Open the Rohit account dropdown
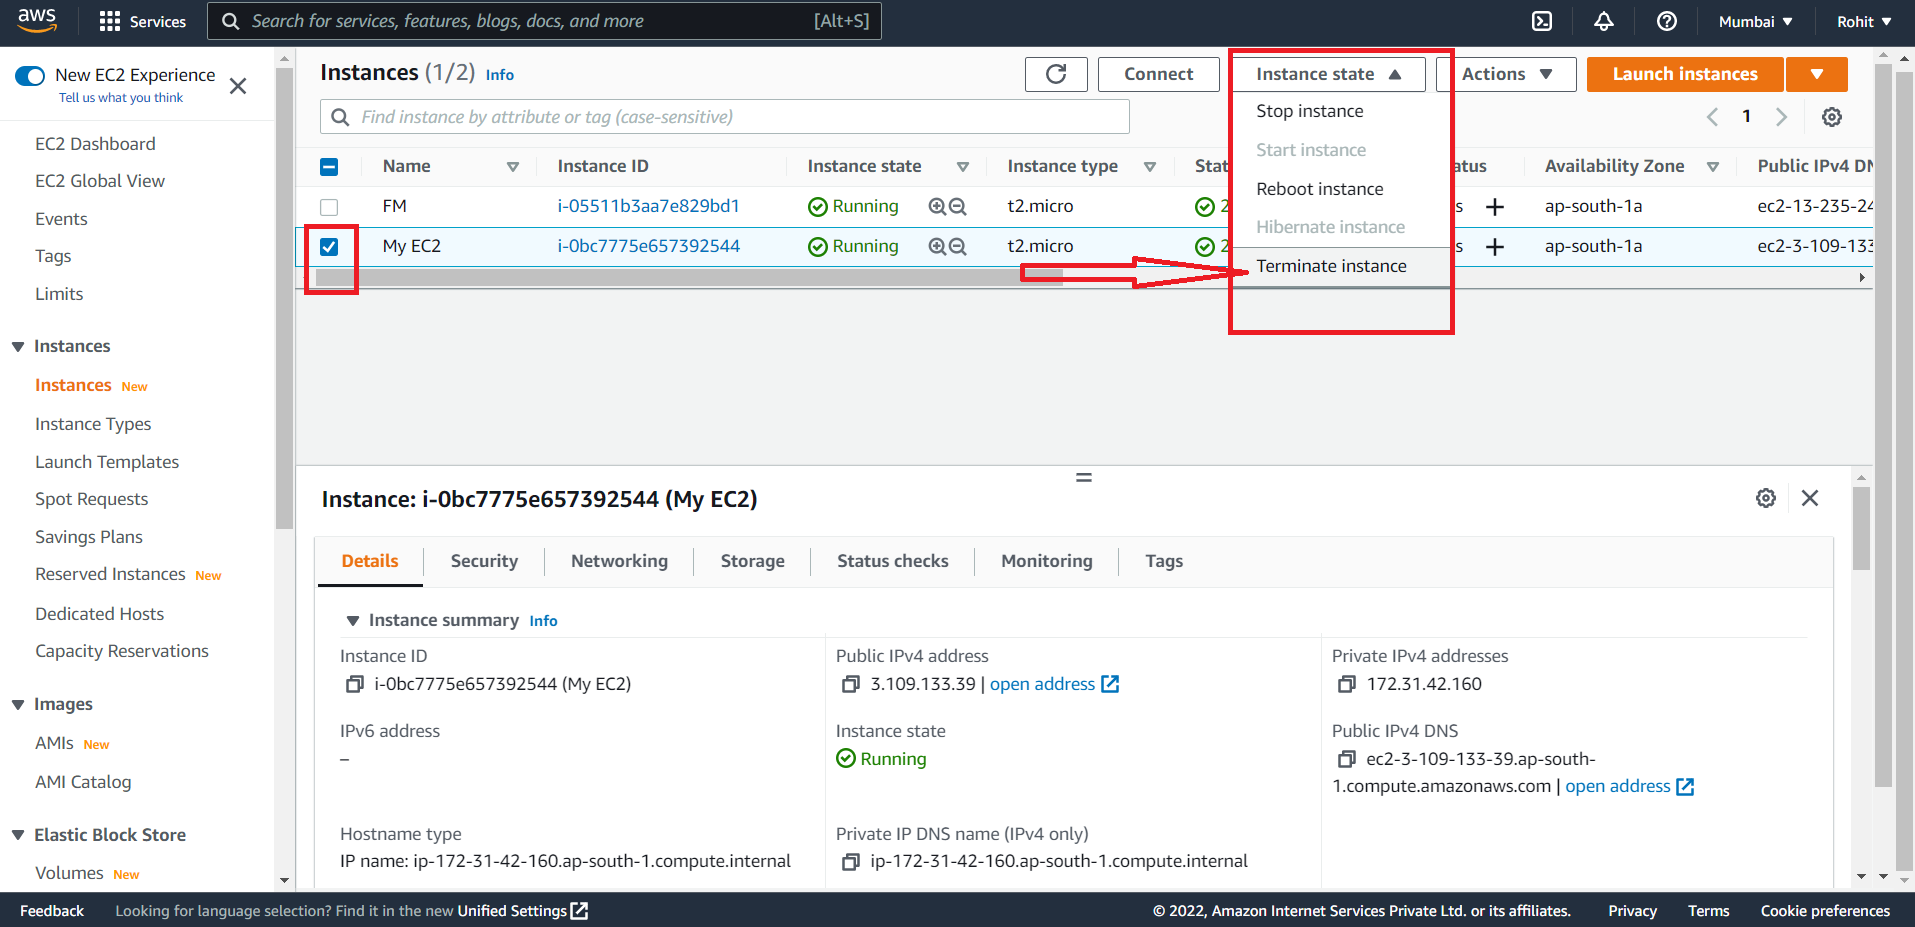The image size is (1915, 927). click(x=1864, y=21)
